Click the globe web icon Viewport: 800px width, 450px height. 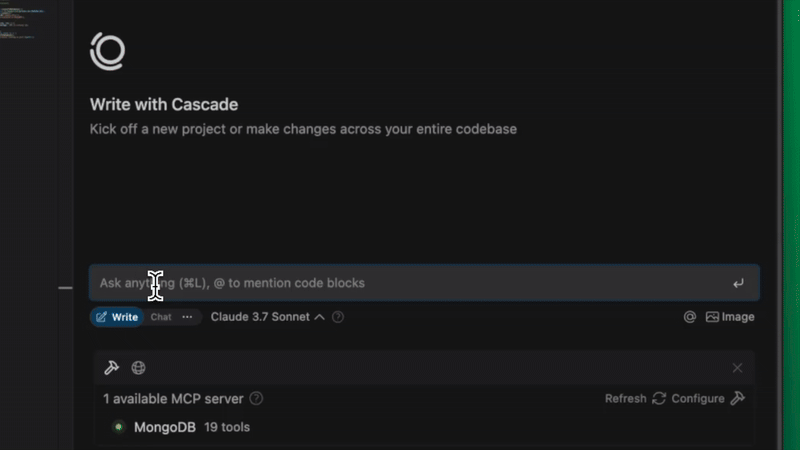139,368
